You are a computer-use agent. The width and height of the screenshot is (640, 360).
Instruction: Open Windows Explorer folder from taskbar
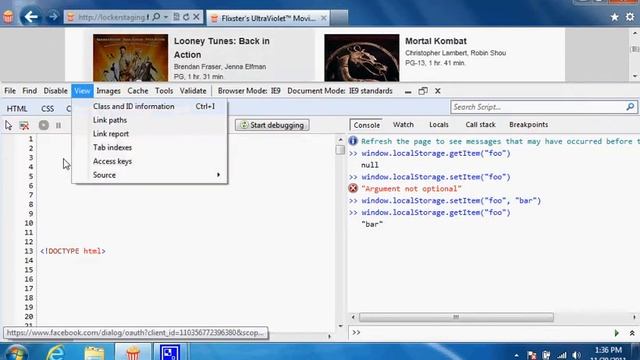(94, 353)
